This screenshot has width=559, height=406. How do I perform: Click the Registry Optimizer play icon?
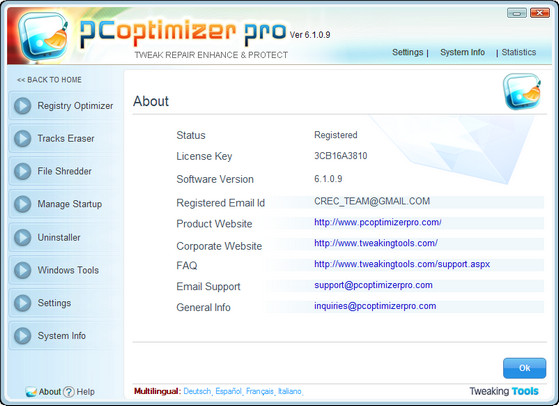(22, 106)
